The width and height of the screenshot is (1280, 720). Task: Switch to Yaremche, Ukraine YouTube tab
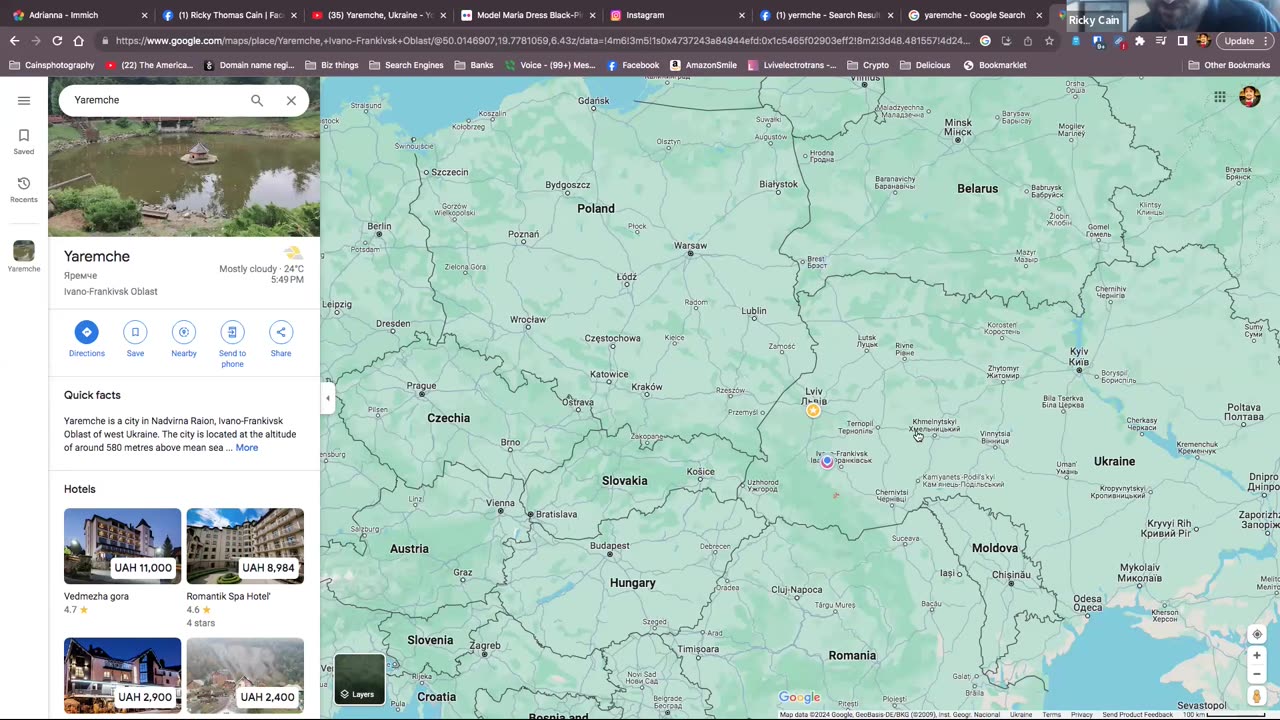point(378,15)
